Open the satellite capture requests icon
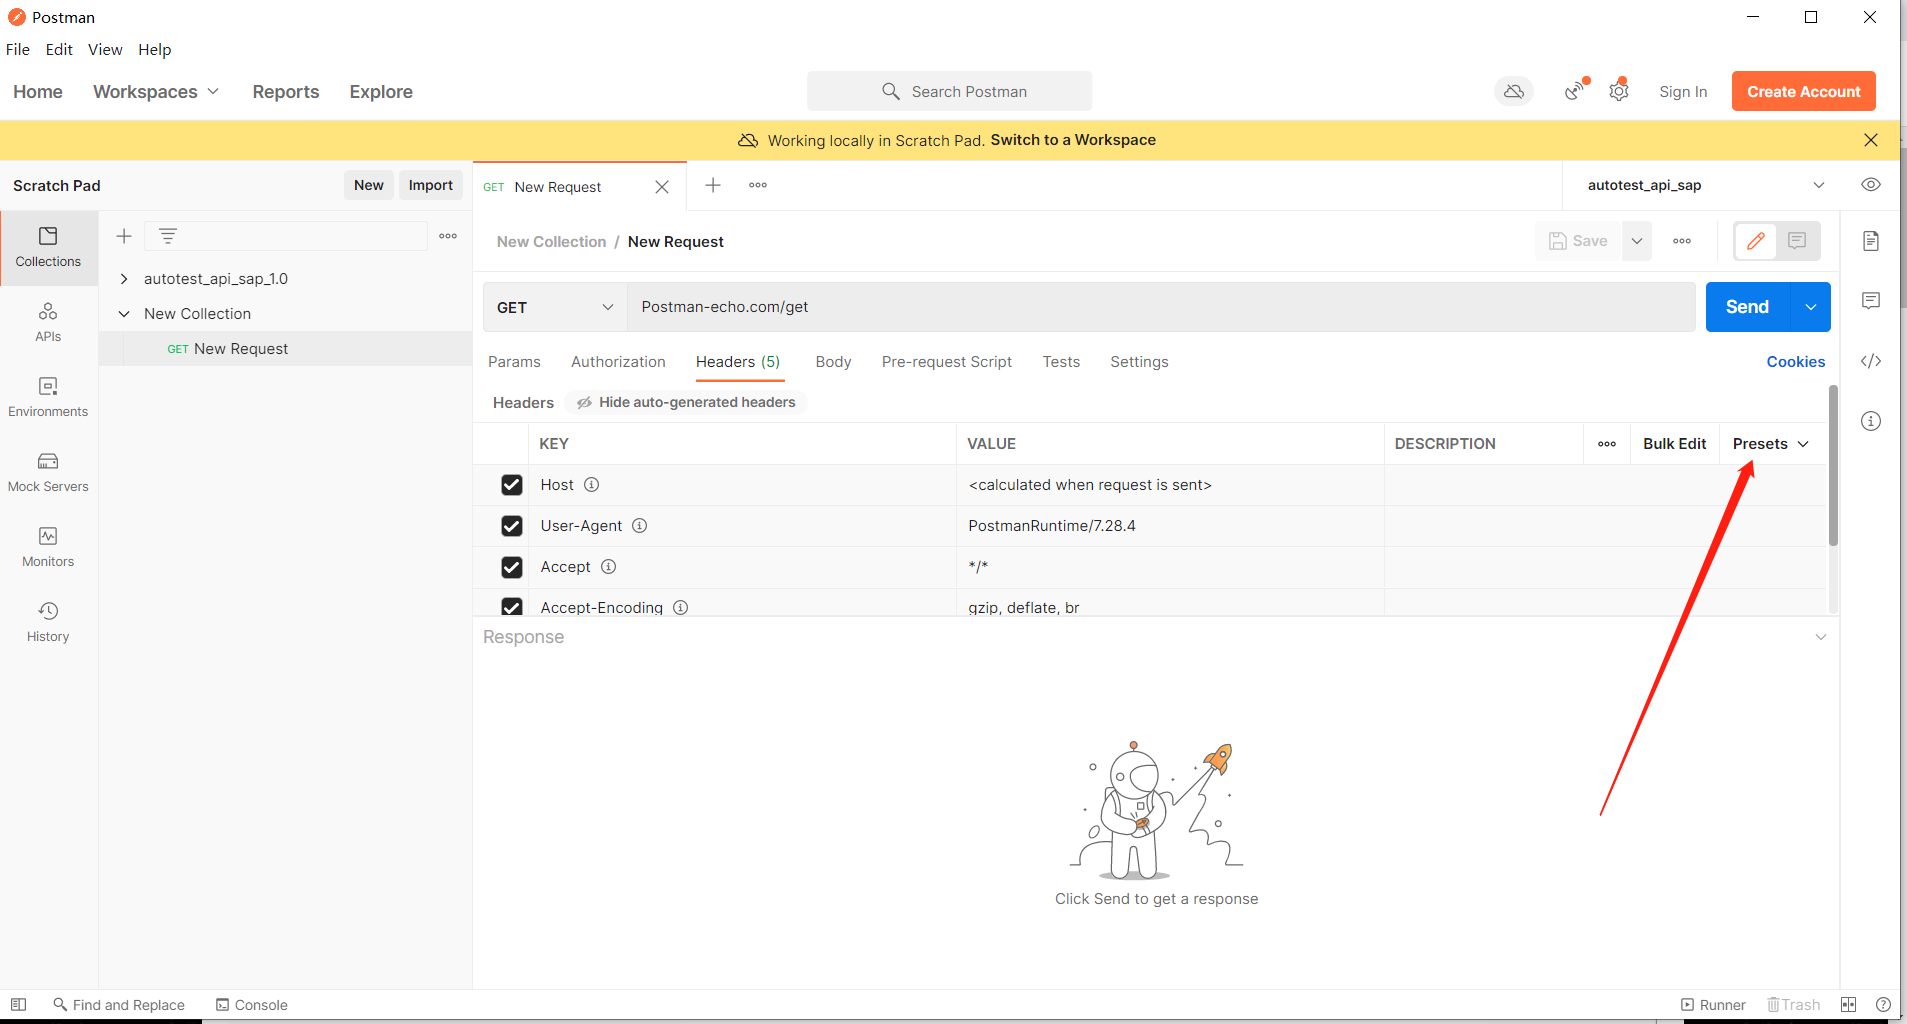 click(x=1575, y=91)
